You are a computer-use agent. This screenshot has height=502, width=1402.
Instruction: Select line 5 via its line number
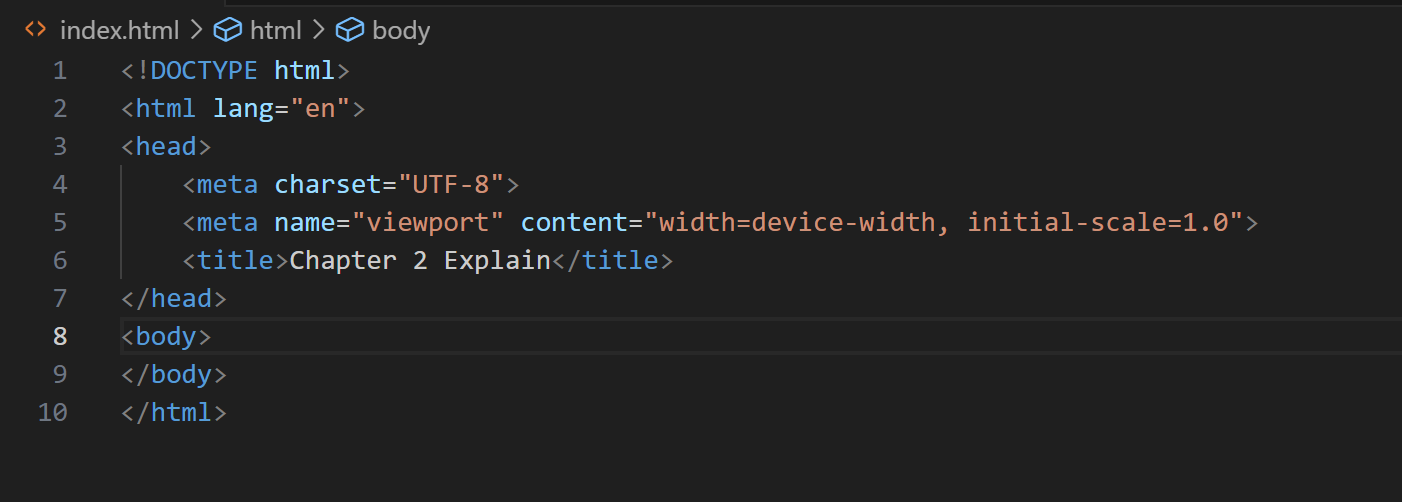(x=60, y=223)
